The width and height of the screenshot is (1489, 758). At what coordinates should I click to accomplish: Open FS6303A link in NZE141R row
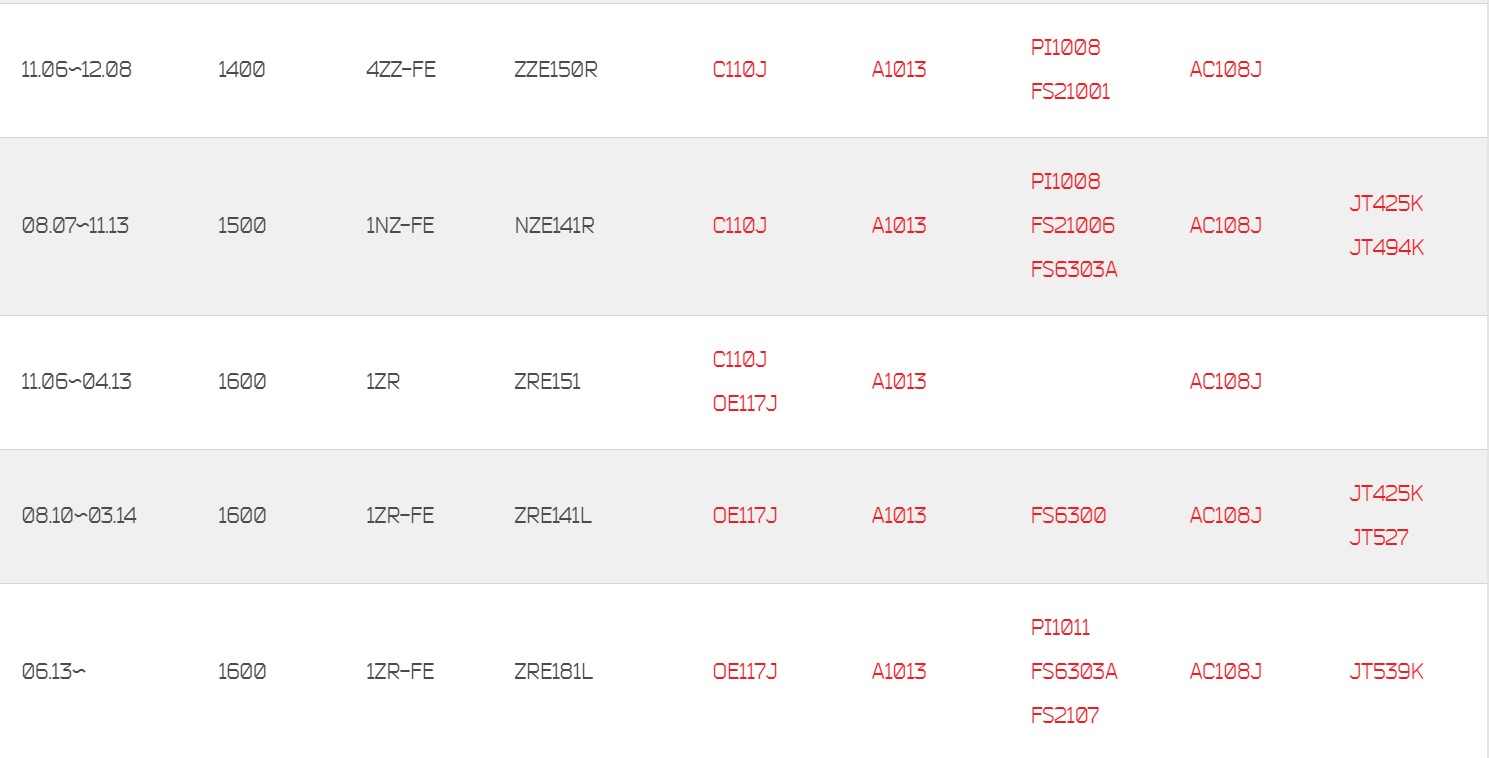pyautogui.click(x=1073, y=270)
